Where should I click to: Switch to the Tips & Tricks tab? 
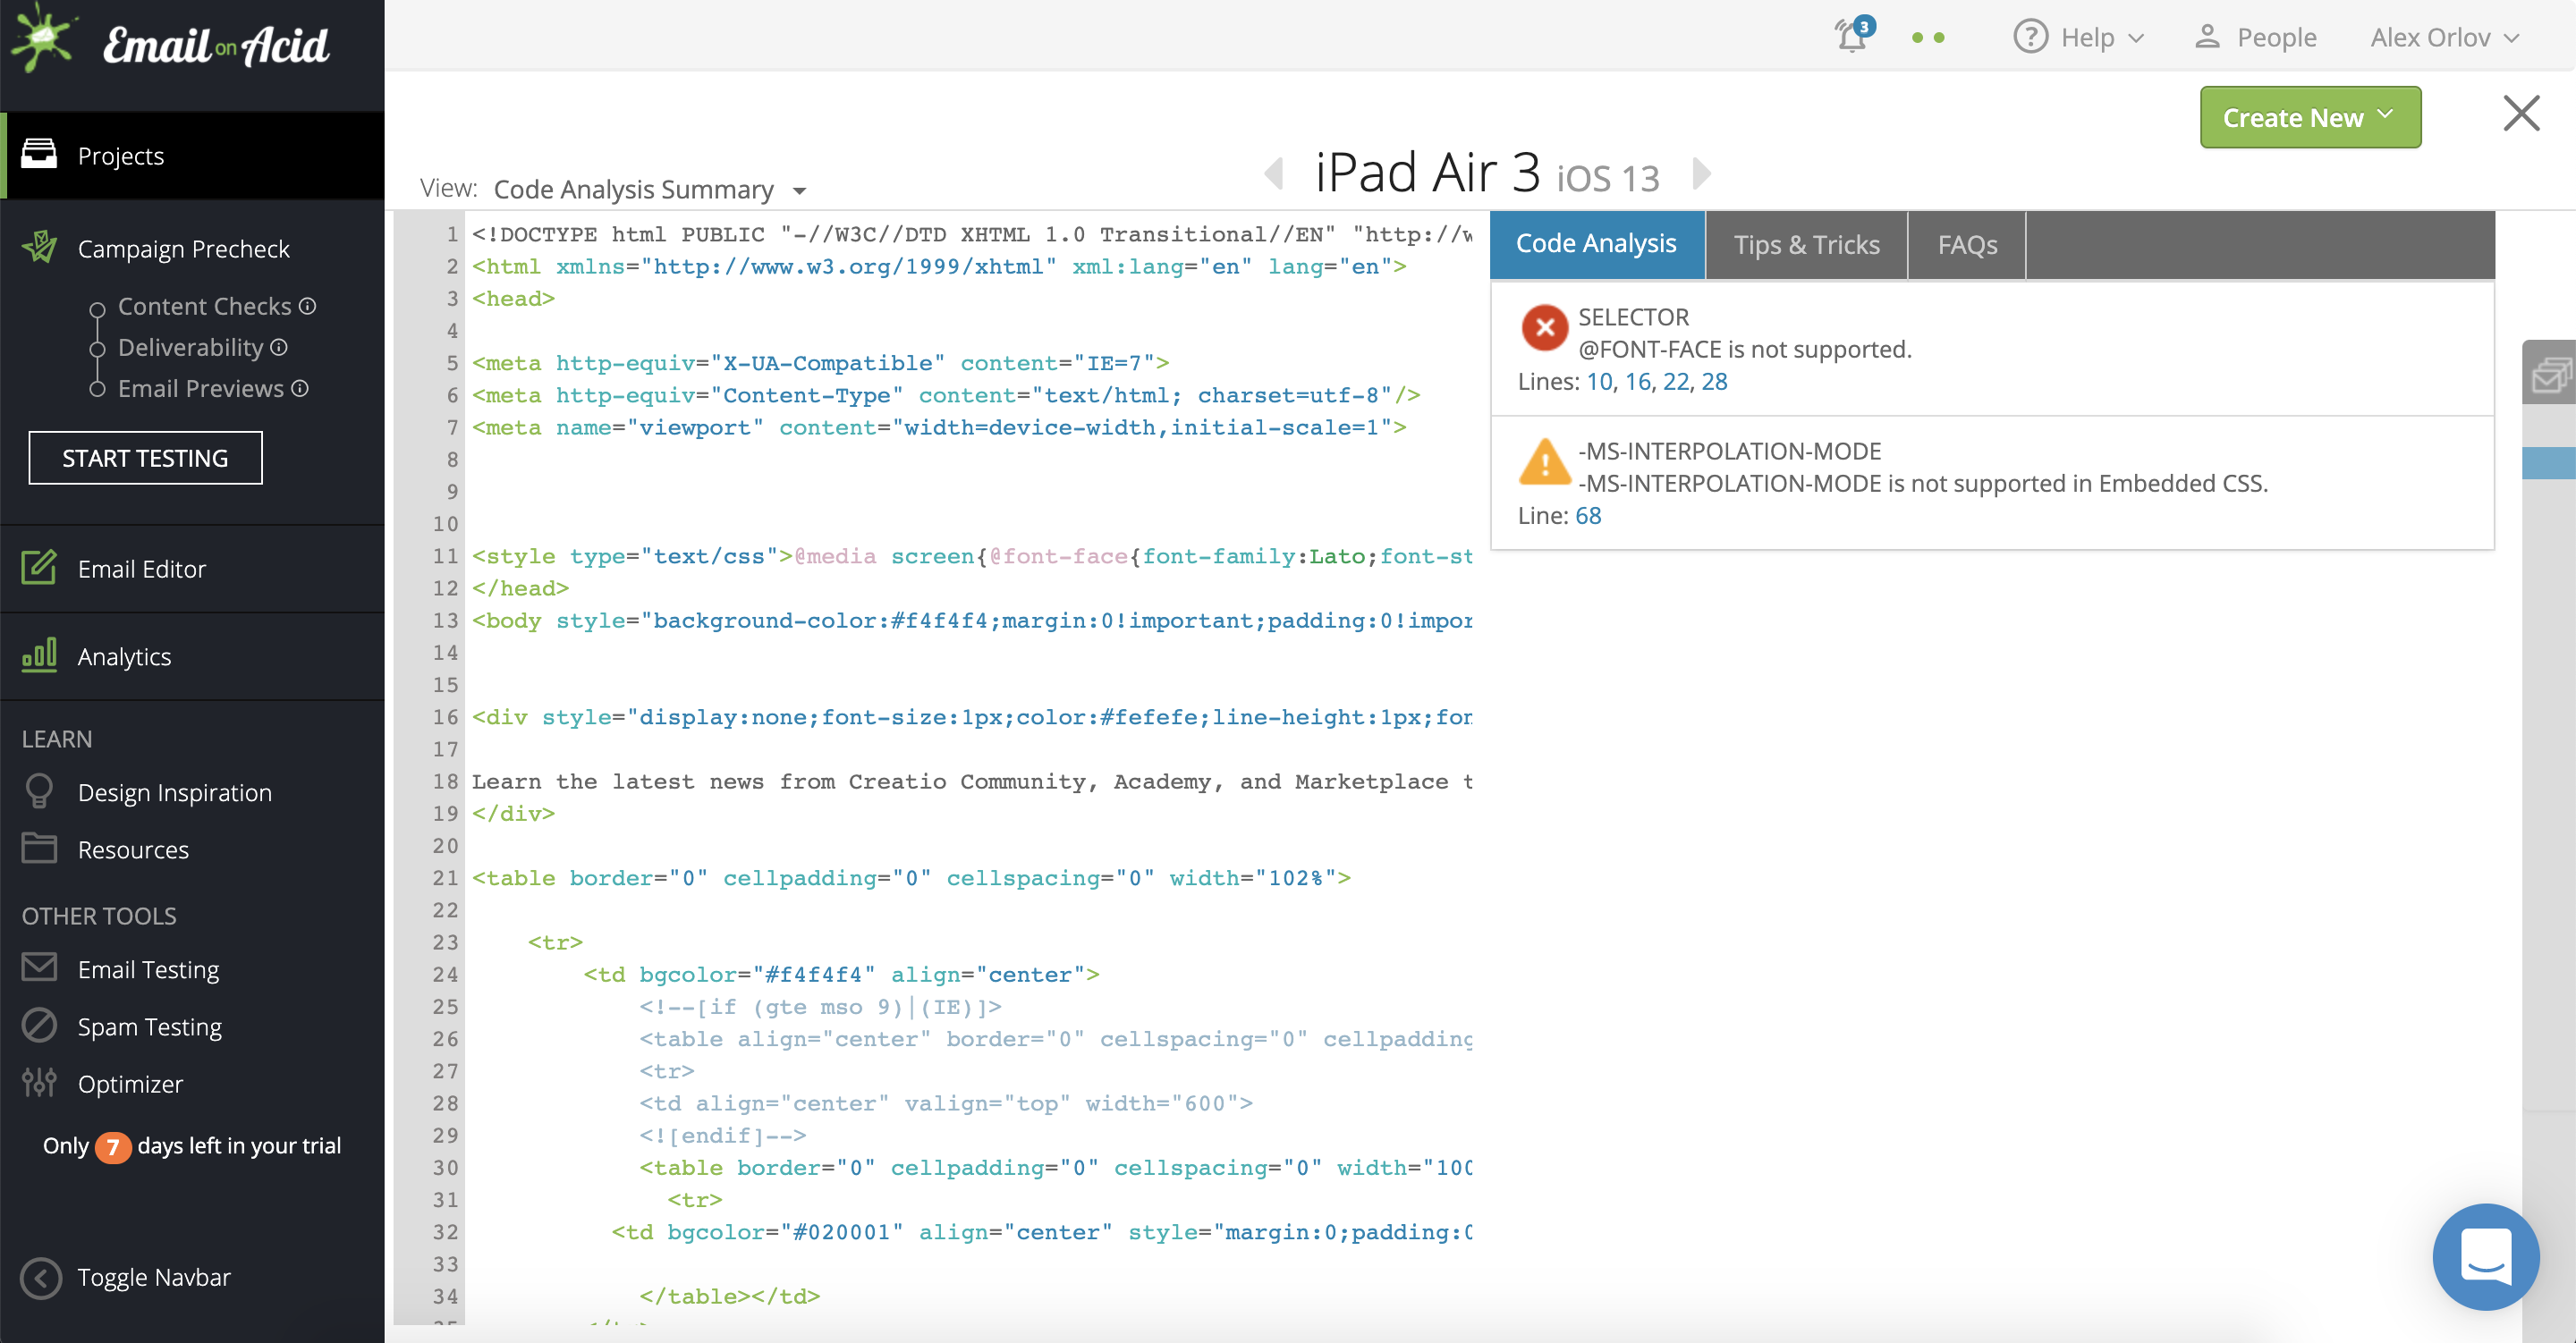(1806, 245)
